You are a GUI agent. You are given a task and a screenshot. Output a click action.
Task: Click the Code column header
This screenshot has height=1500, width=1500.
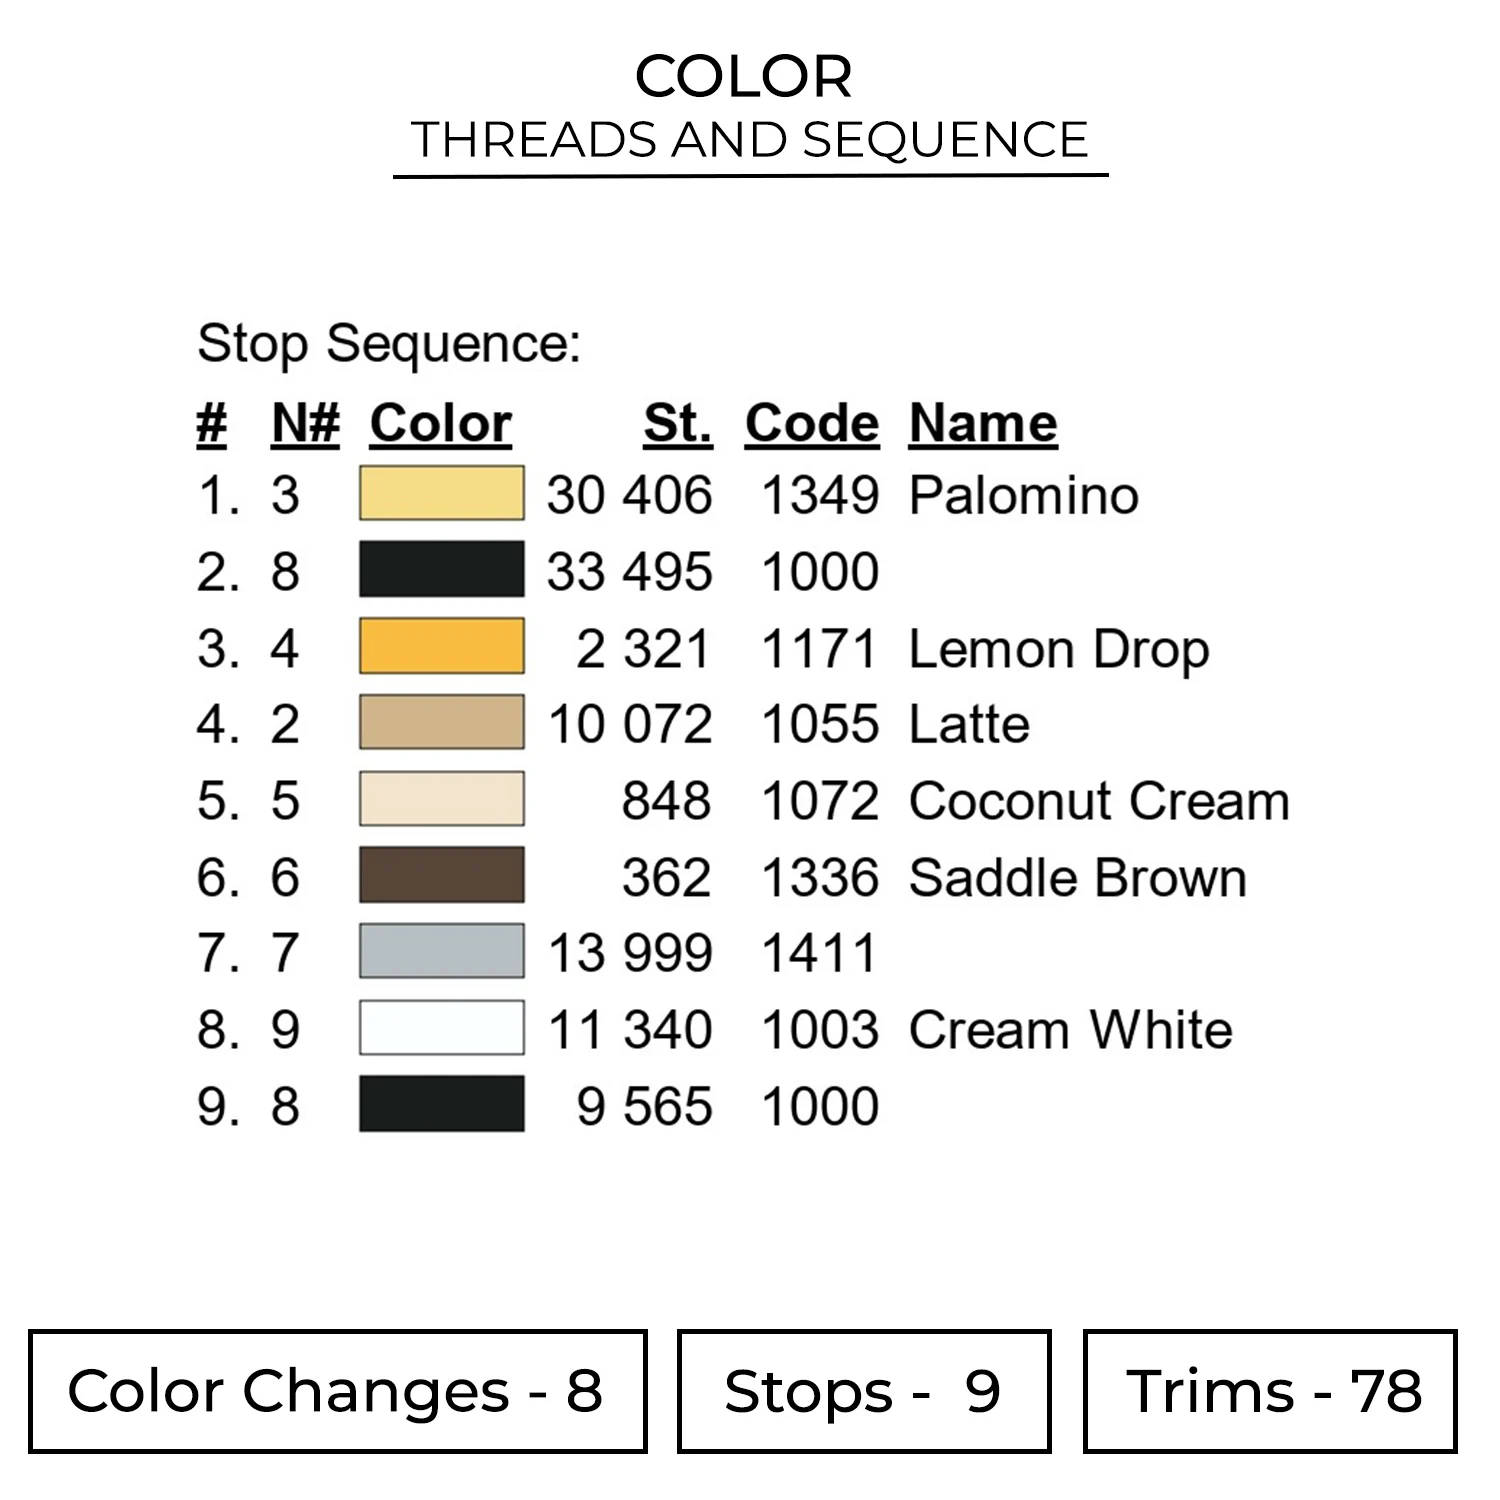(x=811, y=423)
